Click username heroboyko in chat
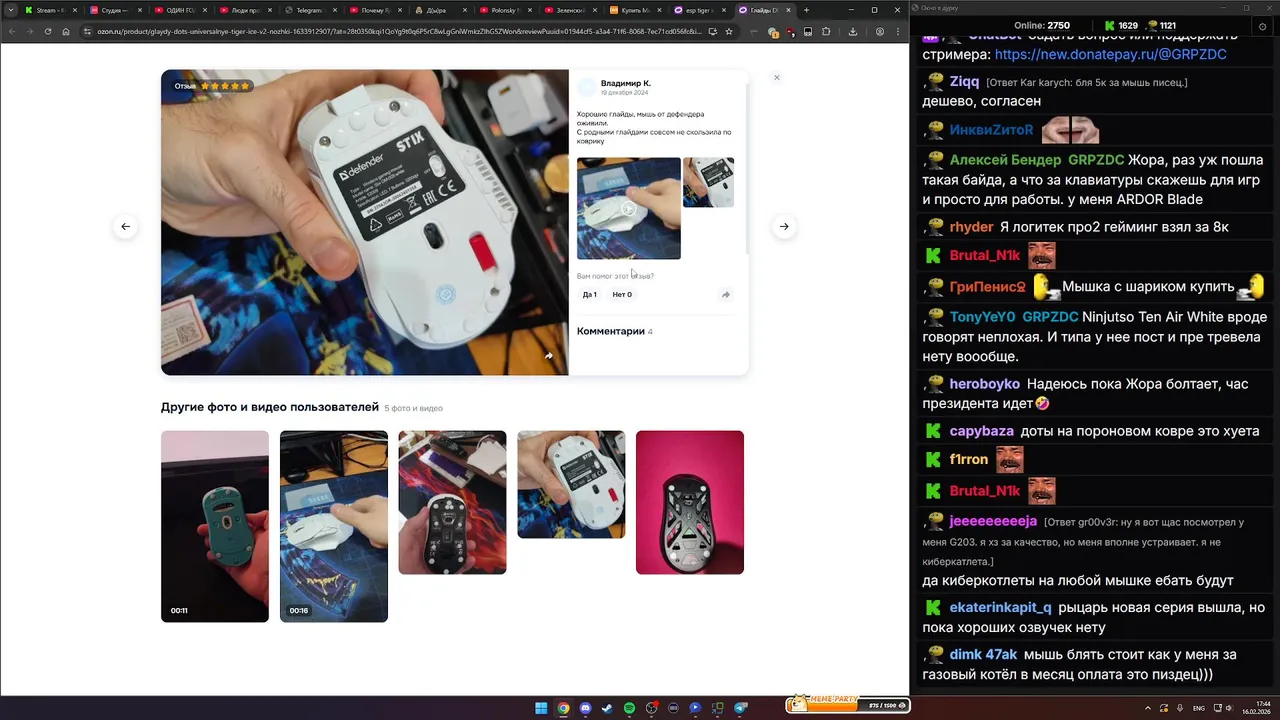 click(x=984, y=384)
